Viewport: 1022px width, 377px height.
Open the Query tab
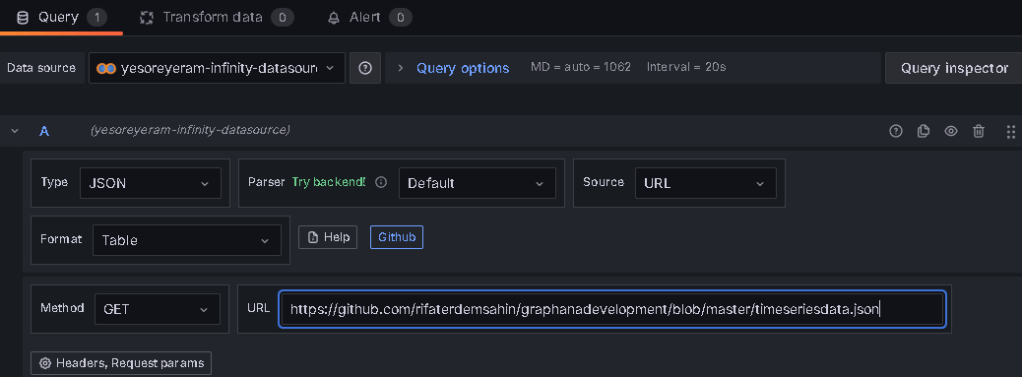[x=61, y=18]
